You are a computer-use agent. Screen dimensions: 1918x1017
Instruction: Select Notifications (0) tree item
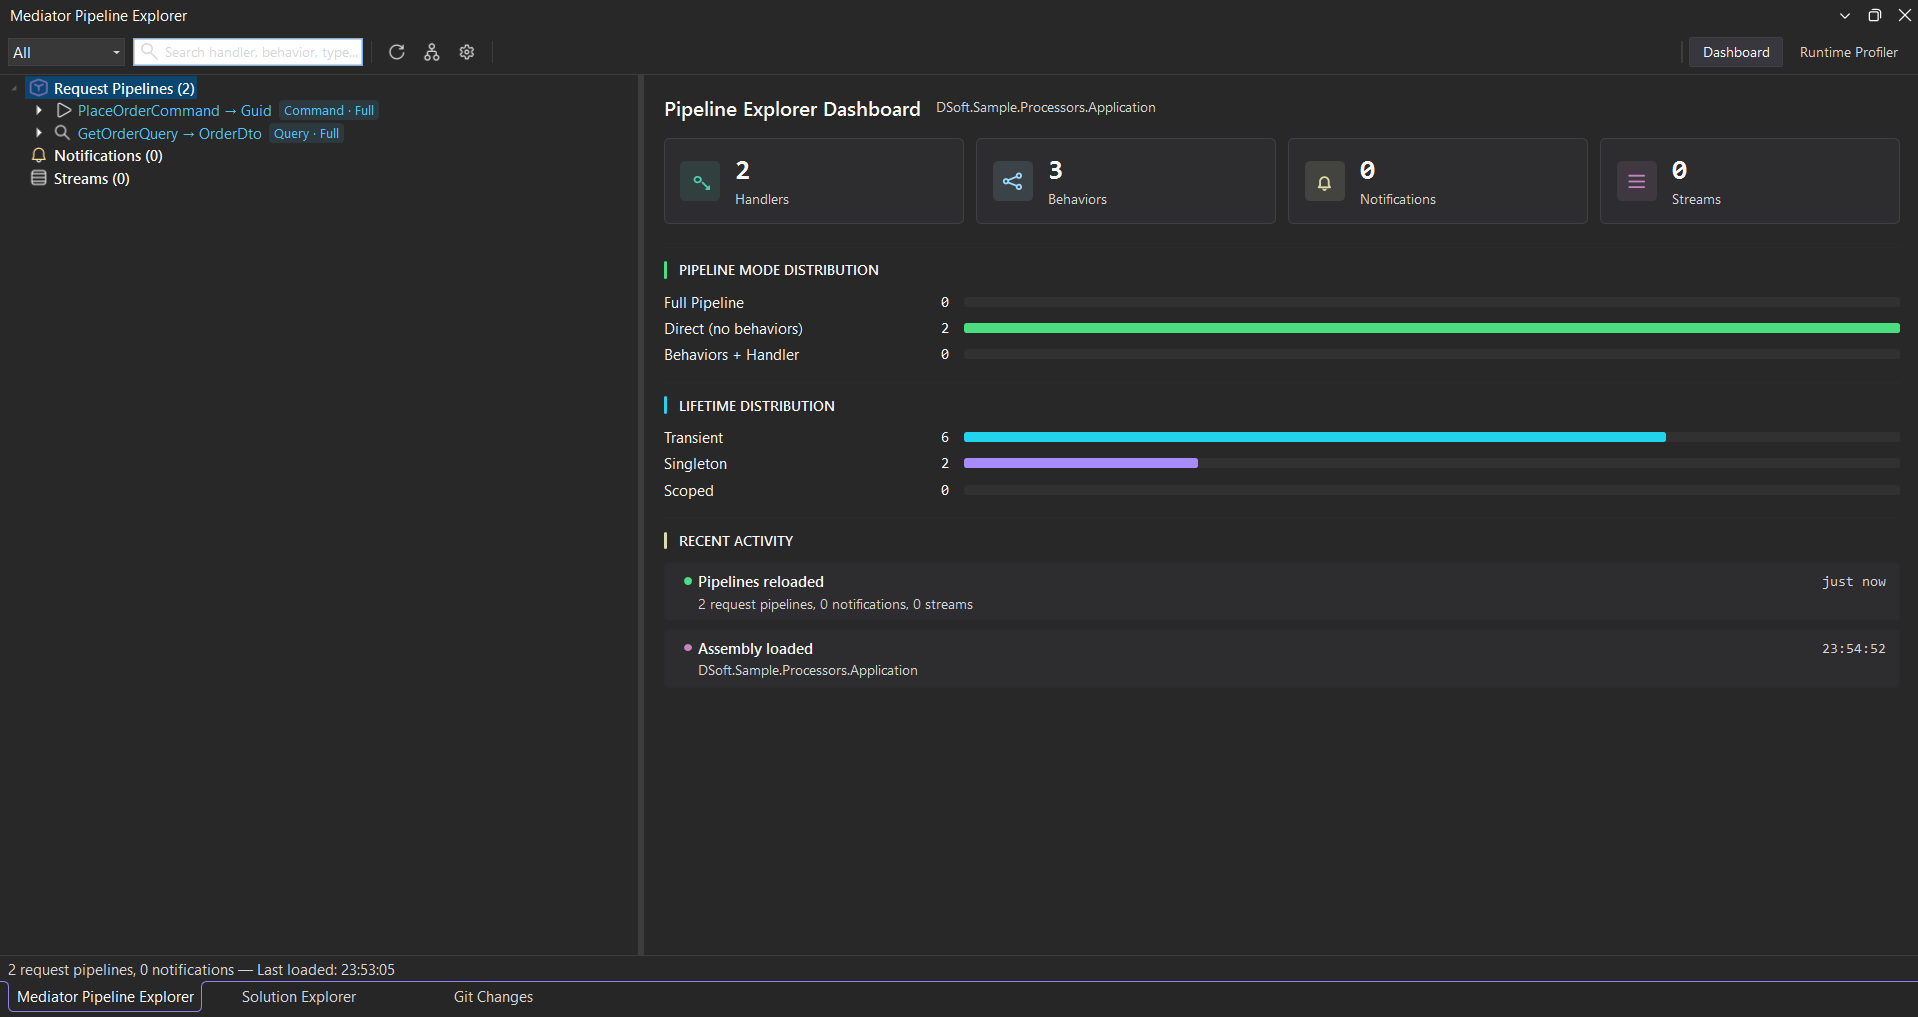(x=108, y=155)
